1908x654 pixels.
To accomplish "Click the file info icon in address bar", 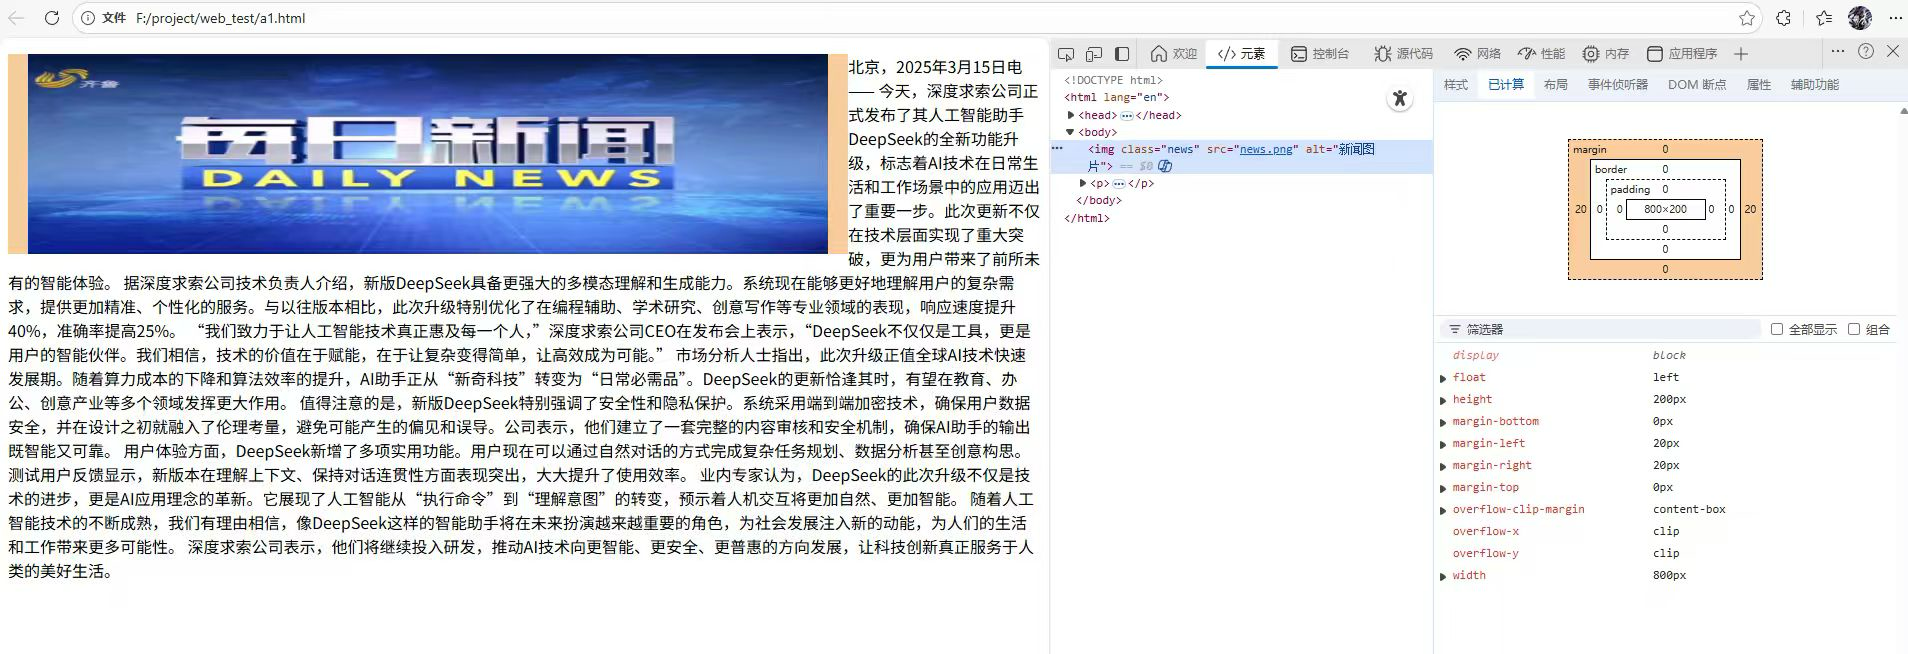I will click(88, 18).
